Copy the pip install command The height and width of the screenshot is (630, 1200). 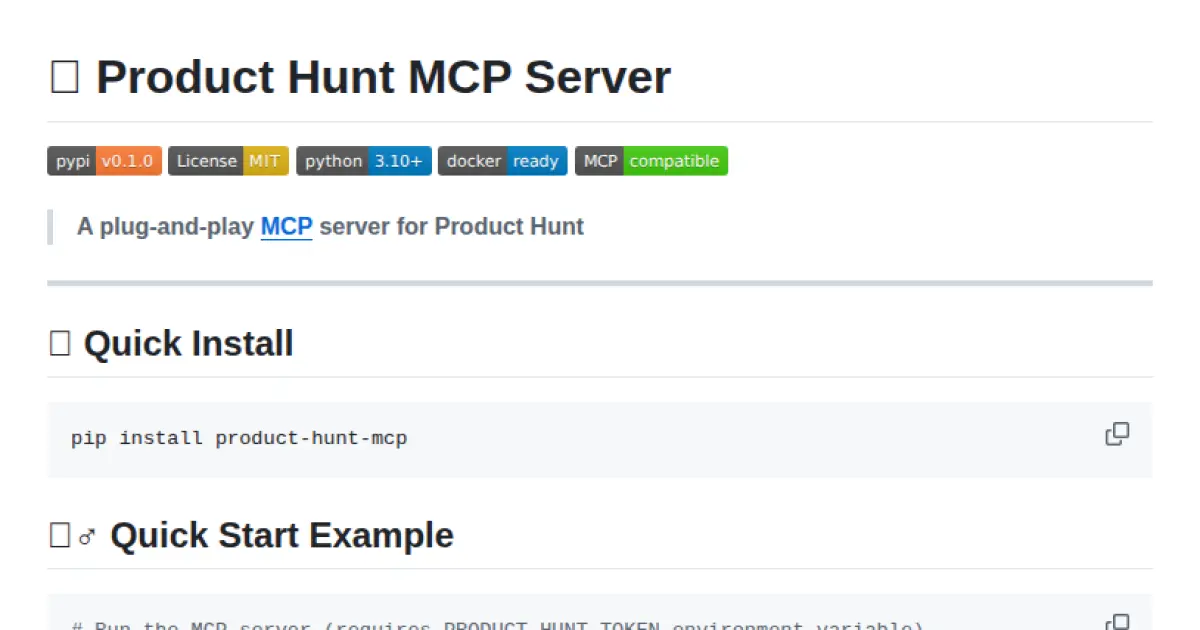[1117, 433]
